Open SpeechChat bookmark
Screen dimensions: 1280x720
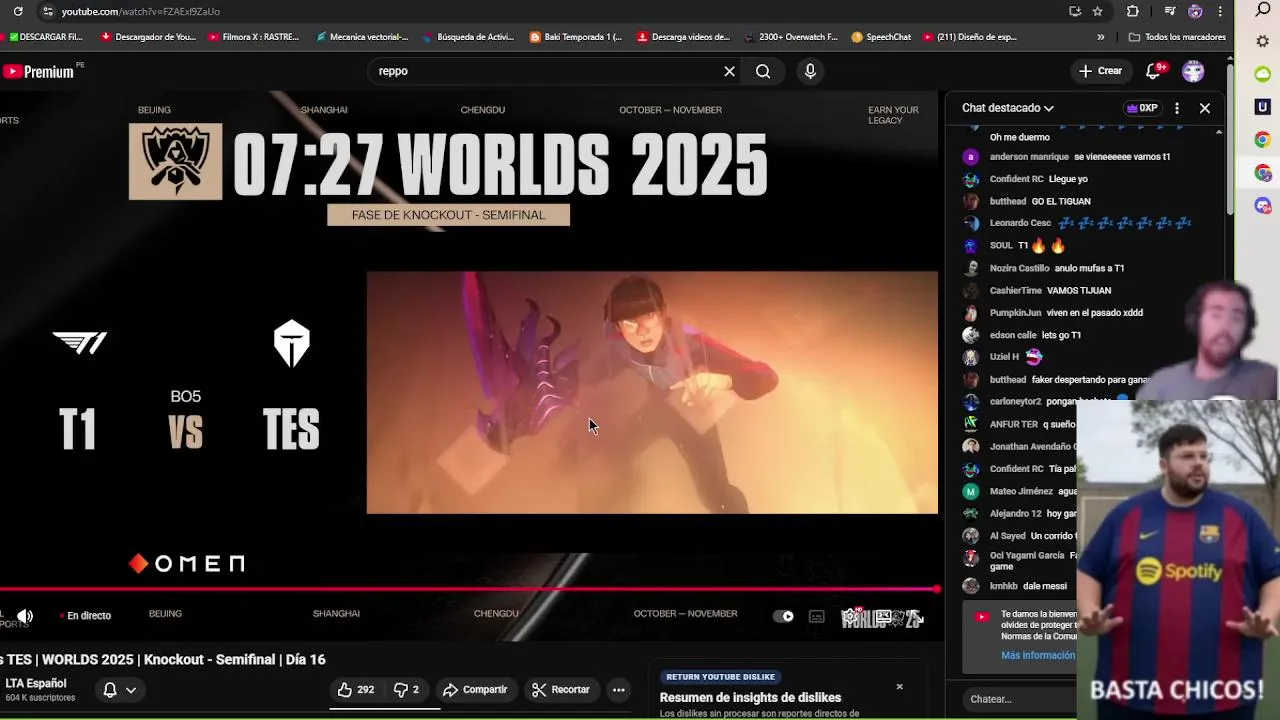tap(881, 37)
